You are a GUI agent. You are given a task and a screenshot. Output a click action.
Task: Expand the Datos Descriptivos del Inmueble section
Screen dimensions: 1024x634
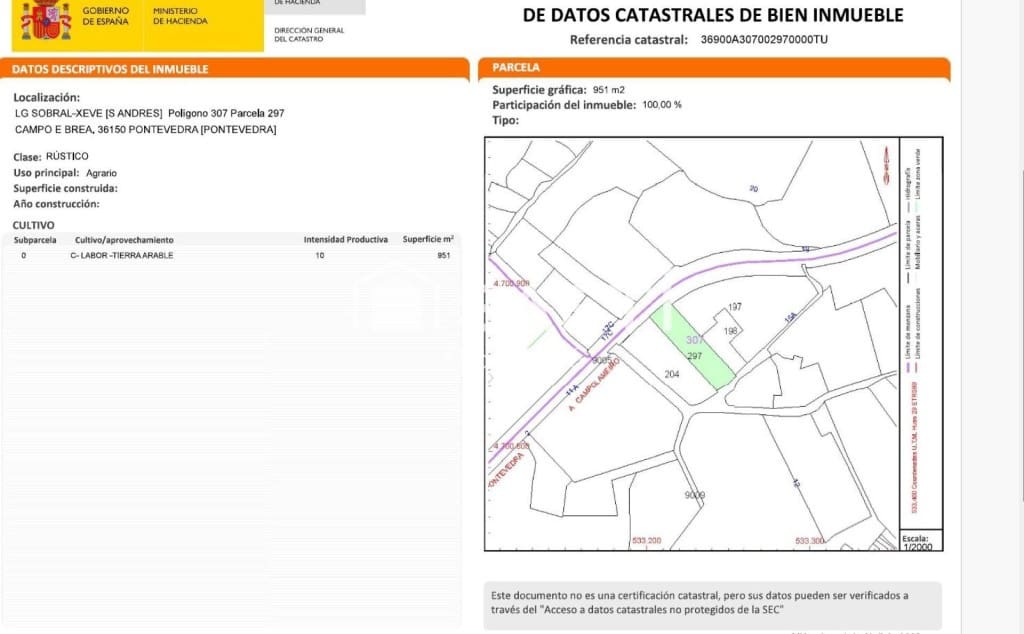[x=110, y=68]
